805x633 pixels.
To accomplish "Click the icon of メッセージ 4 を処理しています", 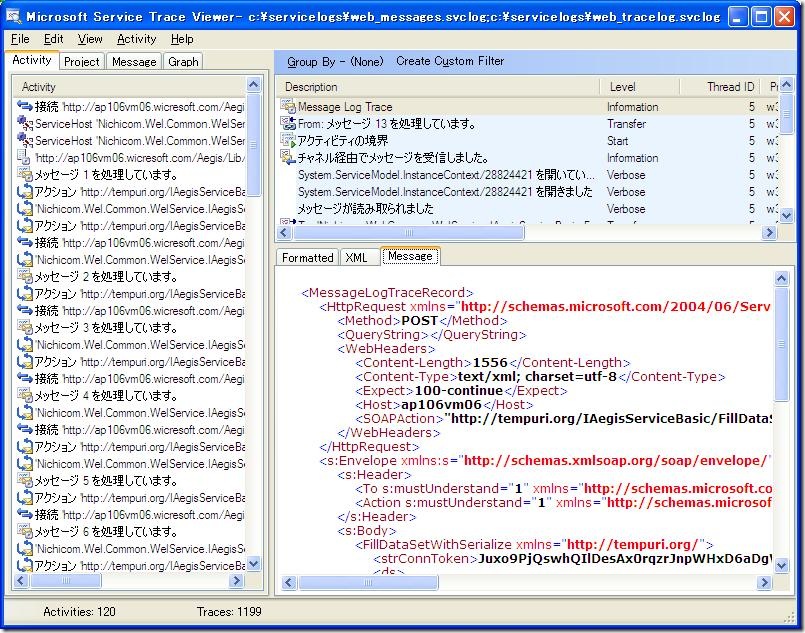I will (x=25, y=395).
